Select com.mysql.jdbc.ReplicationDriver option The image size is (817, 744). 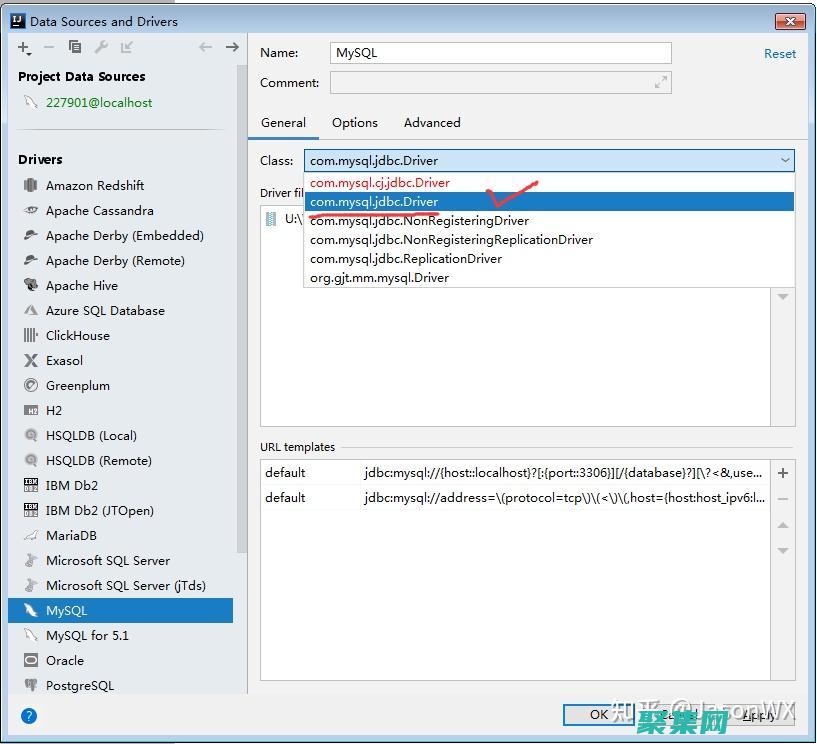click(x=406, y=259)
